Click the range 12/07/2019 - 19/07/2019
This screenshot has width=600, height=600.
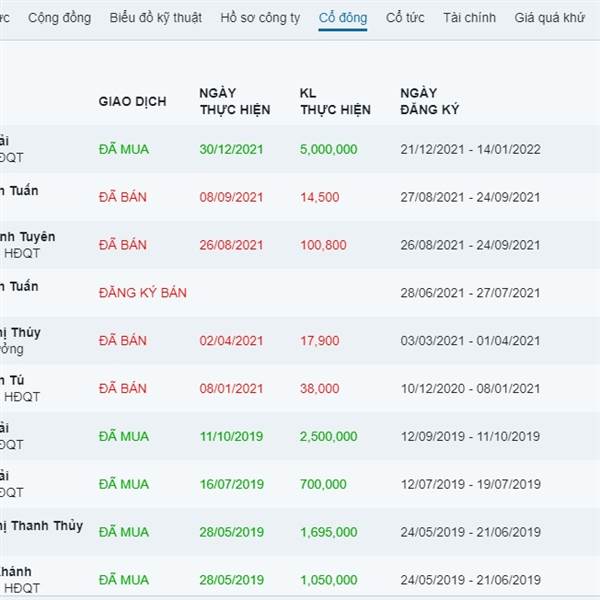[x=470, y=484]
